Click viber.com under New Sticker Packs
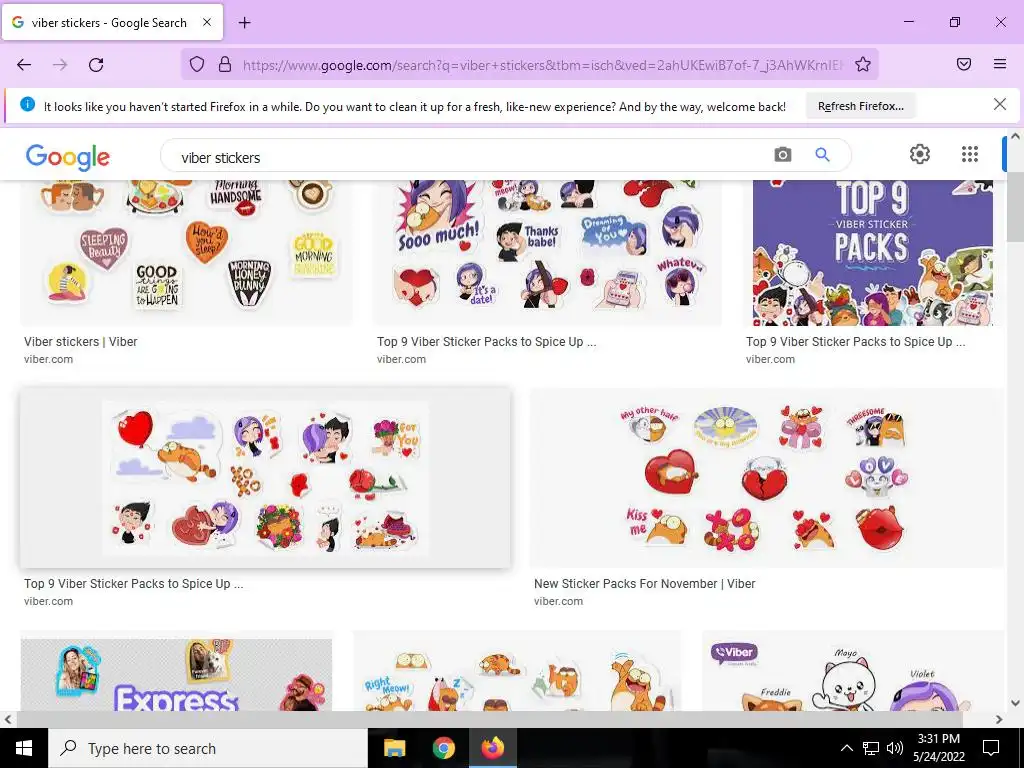 [x=558, y=601]
